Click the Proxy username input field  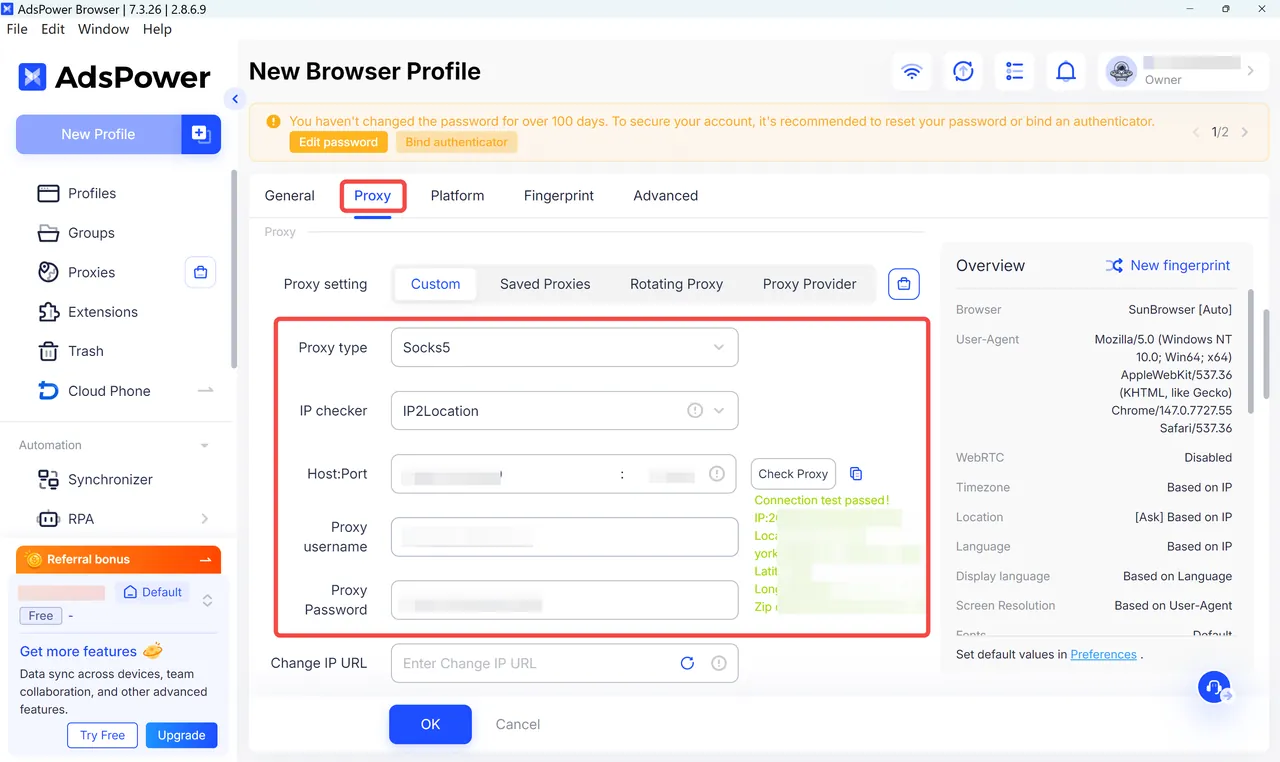click(564, 537)
